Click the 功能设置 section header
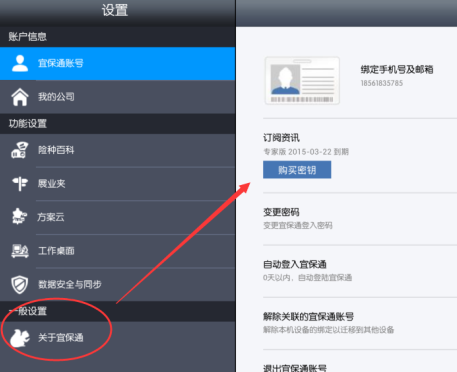457x372 pixels. 27,124
